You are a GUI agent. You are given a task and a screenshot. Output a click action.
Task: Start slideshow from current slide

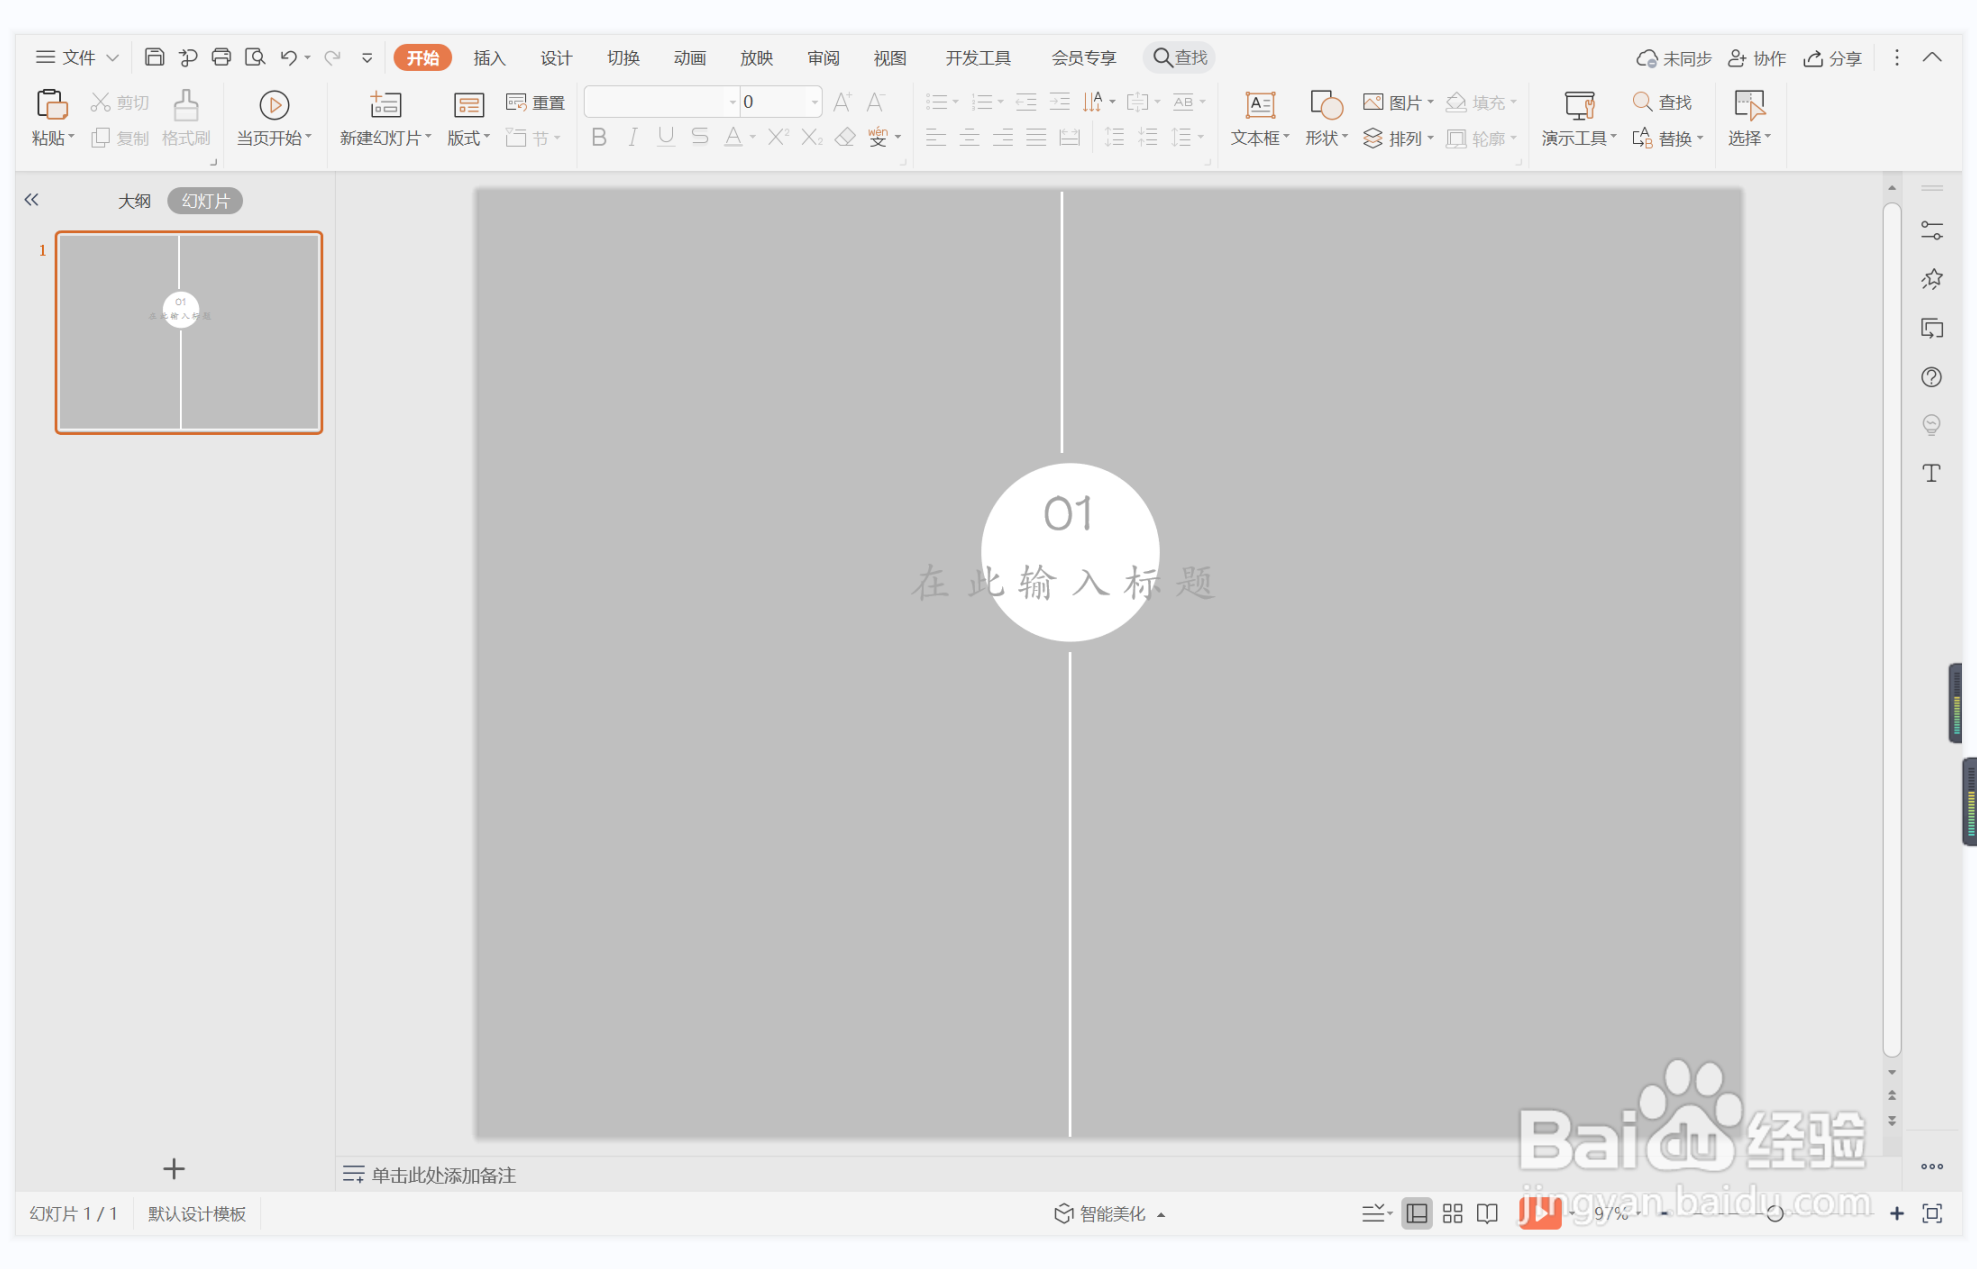[x=274, y=105]
